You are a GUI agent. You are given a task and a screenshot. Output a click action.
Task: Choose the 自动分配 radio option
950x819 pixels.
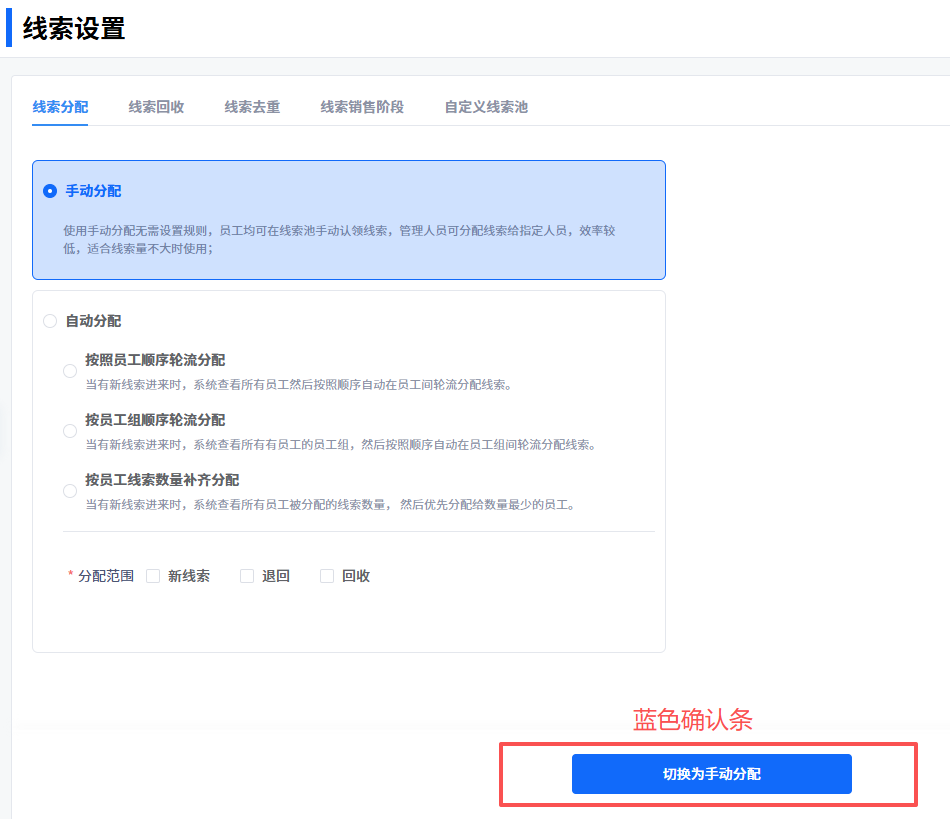[x=50, y=321]
